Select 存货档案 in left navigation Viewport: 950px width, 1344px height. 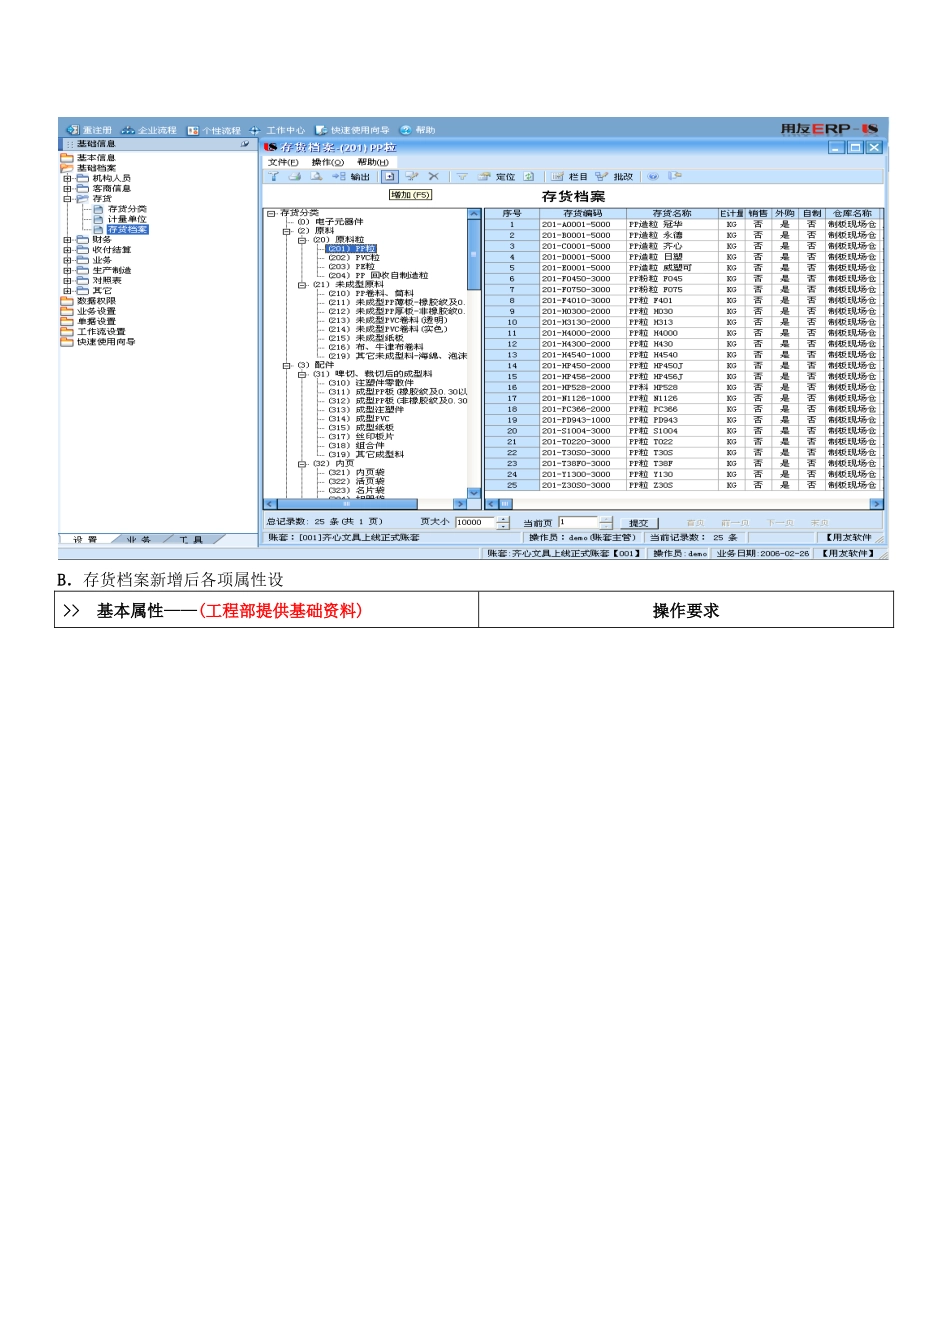[x=127, y=229]
